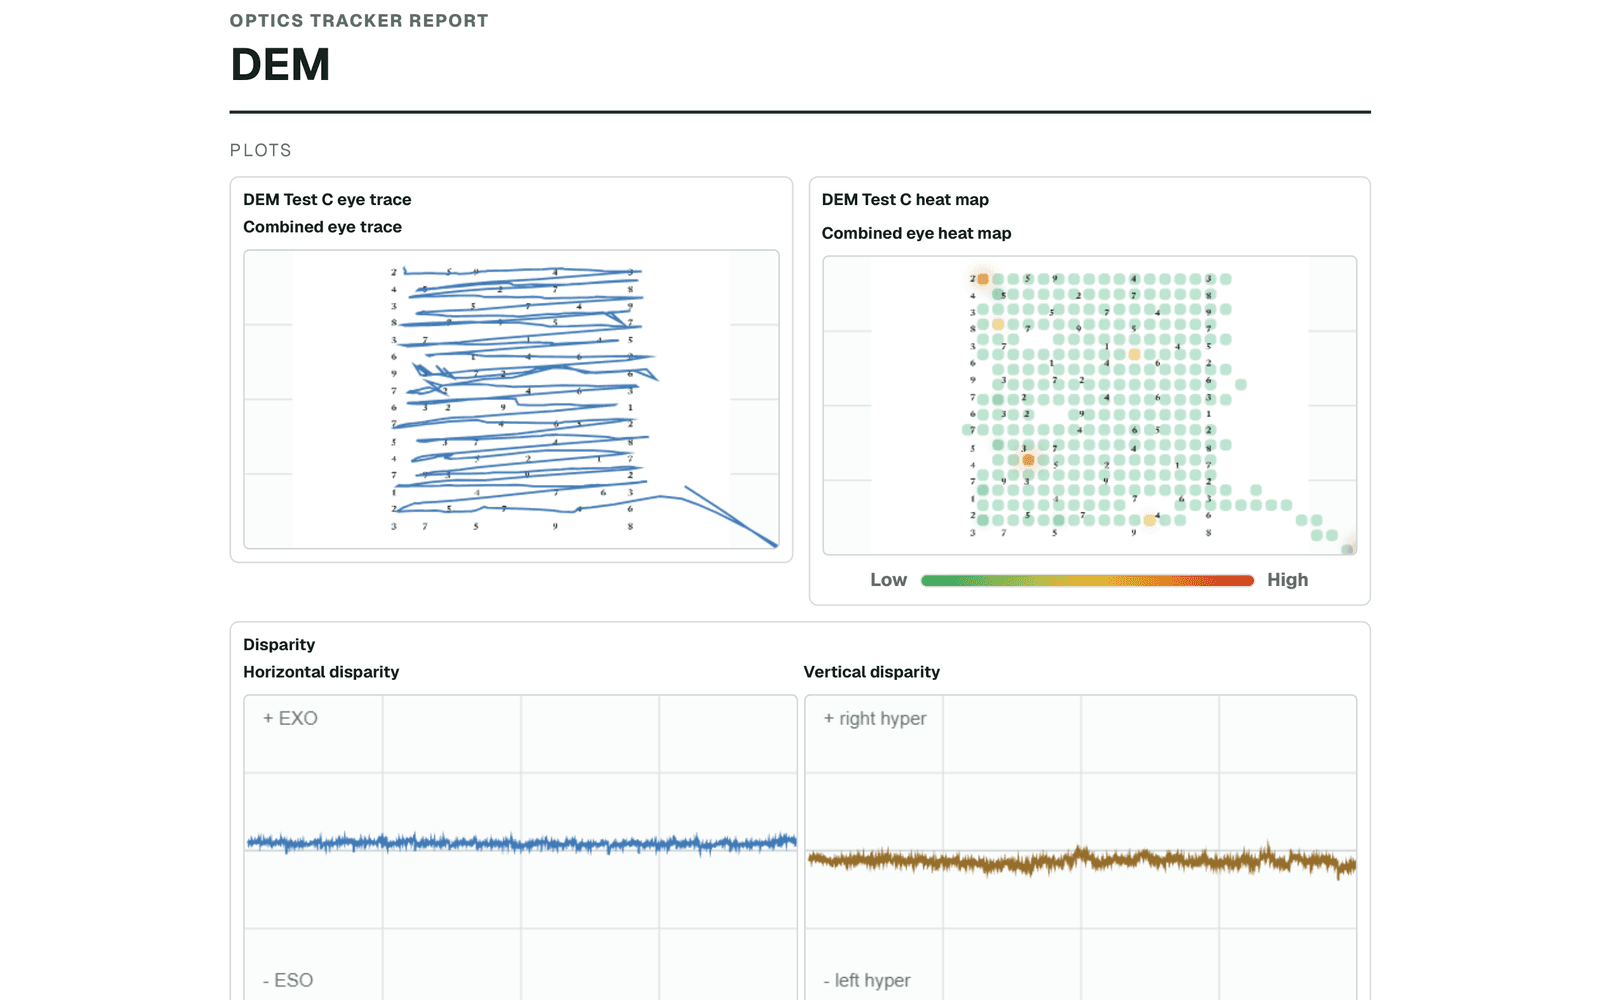Click the DEM report title
Viewport: 1600px width, 1000px height.
tap(280, 65)
